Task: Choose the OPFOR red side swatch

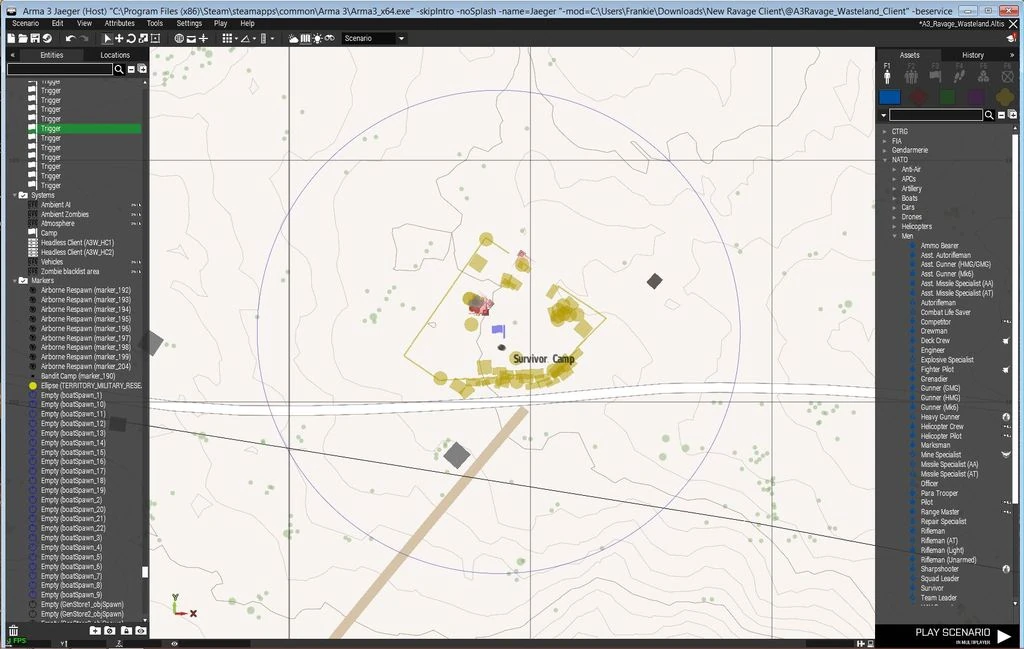Action: 918,97
